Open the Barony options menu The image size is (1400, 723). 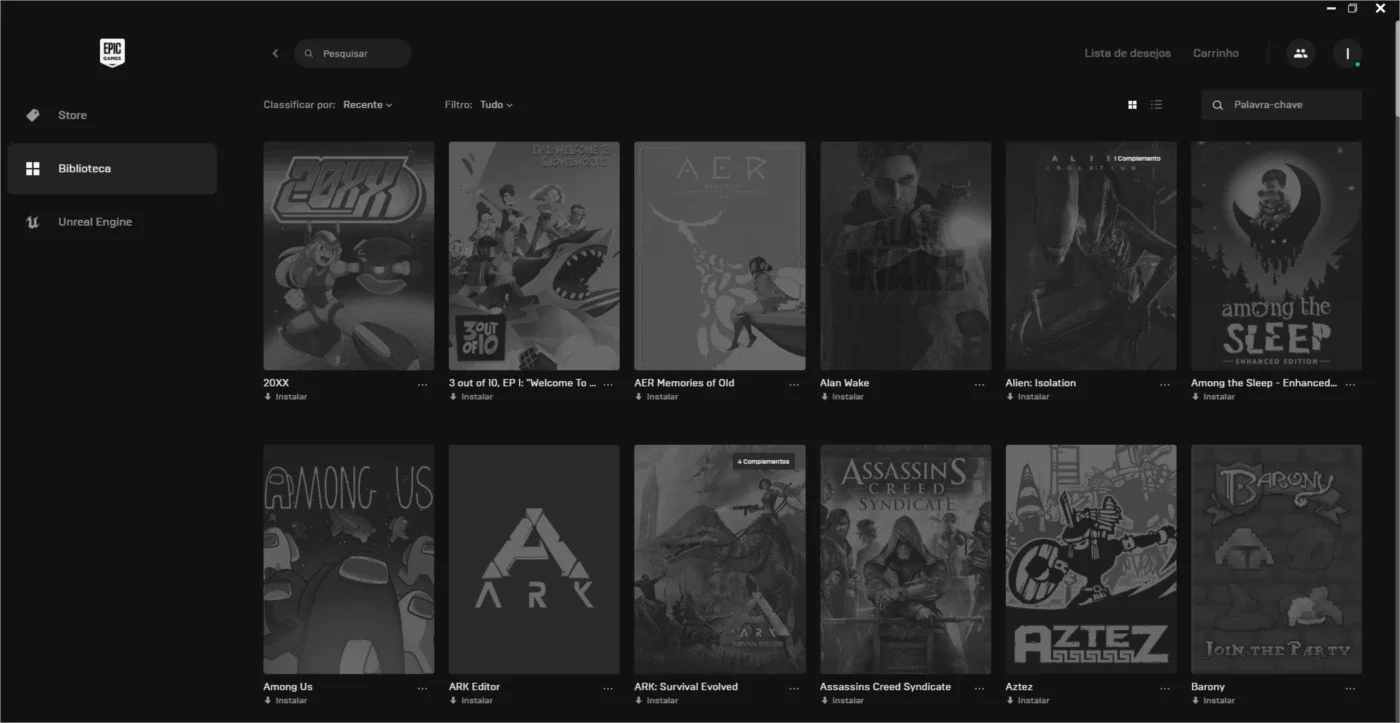coord(1350,688)
